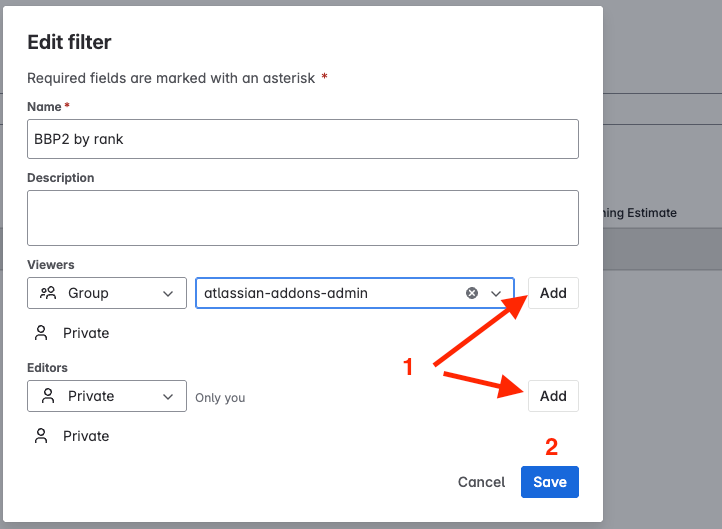
Task: Clear the atlassian-addons-admin group selection
Action: point(472,293)
